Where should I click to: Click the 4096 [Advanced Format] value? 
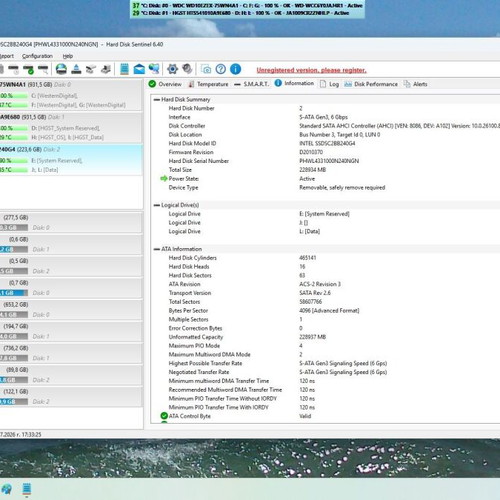pos(329,311)
